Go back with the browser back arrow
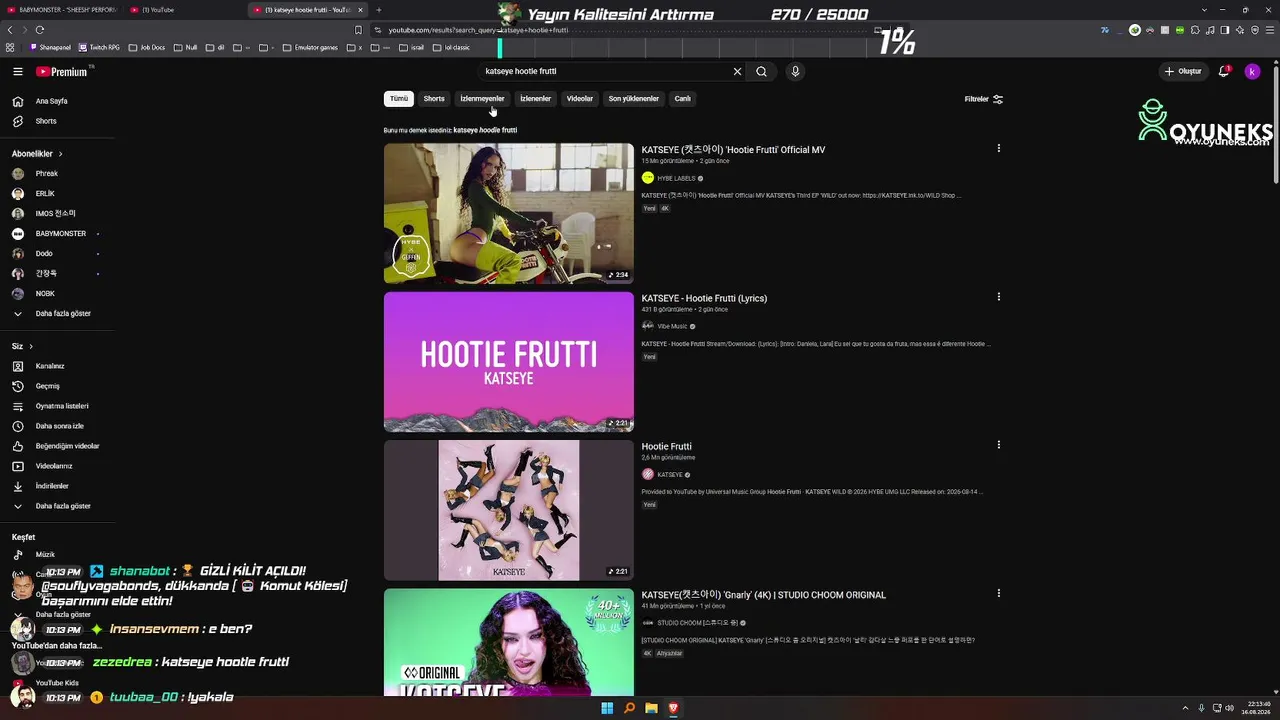The width and height of the screenshot is (1280, 720). pos(10,30)
